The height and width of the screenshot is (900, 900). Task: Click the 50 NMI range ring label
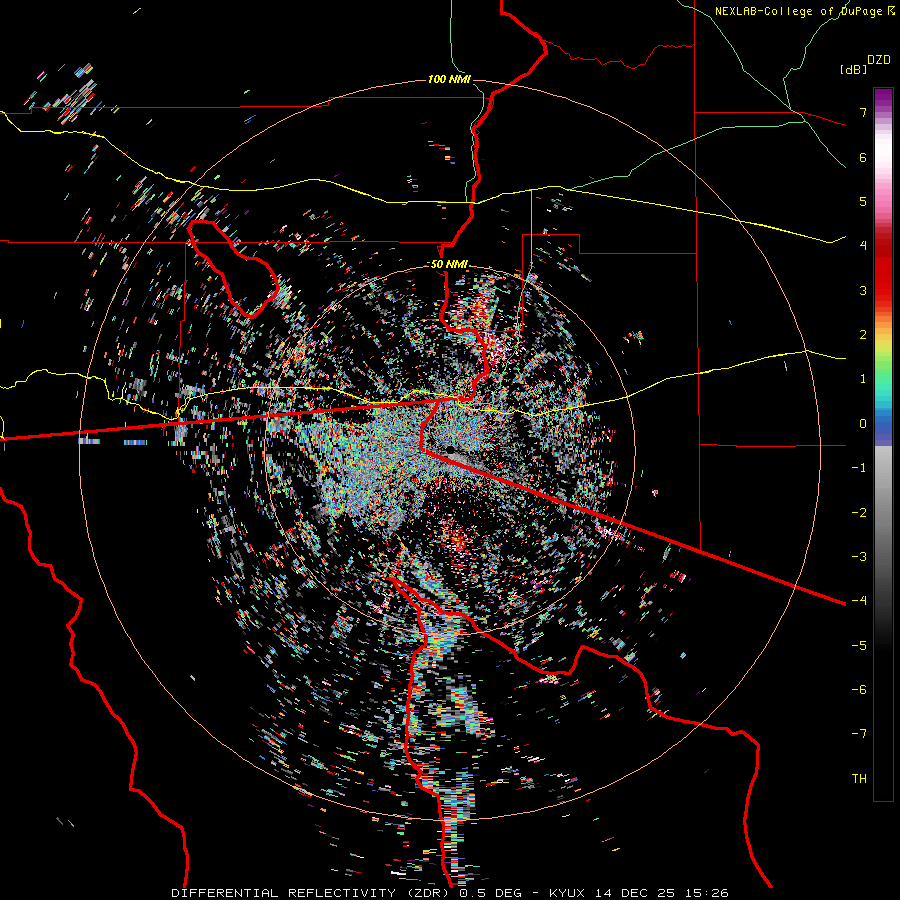(449, 264)
